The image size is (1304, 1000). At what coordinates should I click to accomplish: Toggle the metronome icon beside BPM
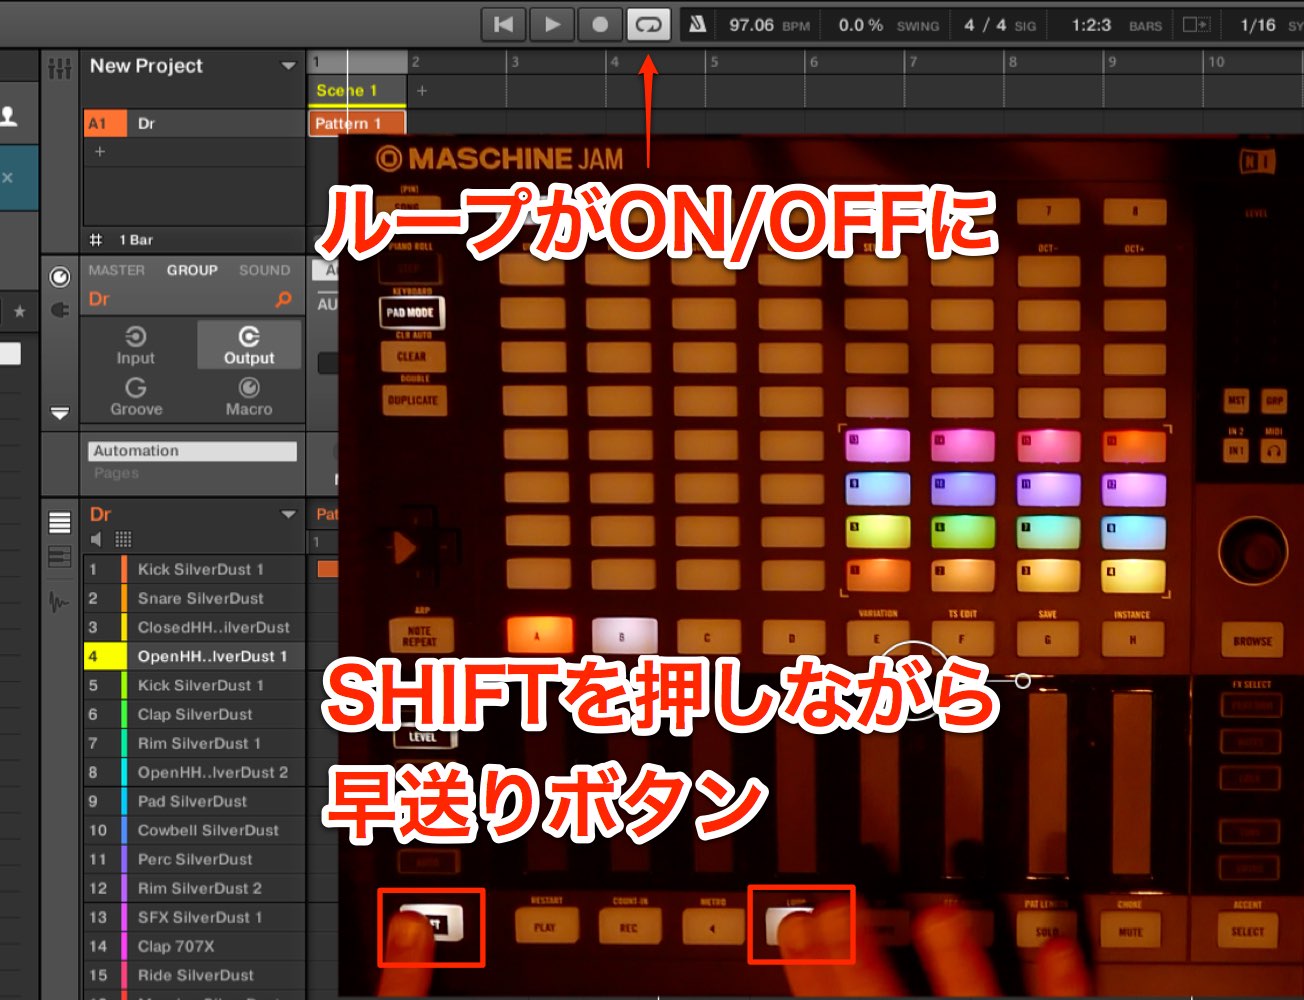click(x=698, y=25)
